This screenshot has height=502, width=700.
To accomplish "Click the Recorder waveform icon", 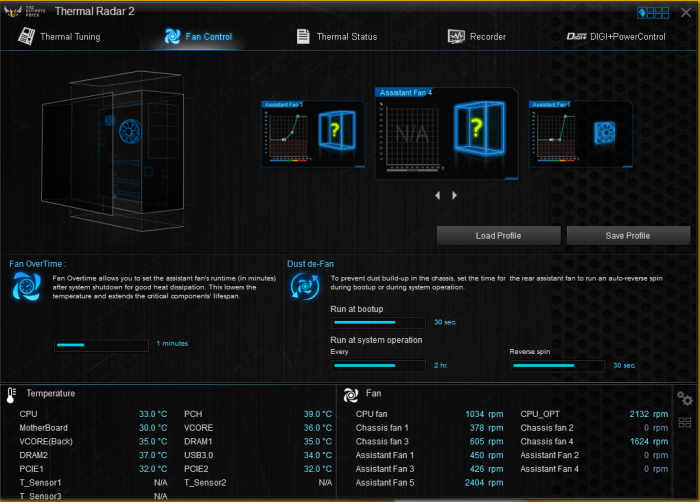I will 456,37.
